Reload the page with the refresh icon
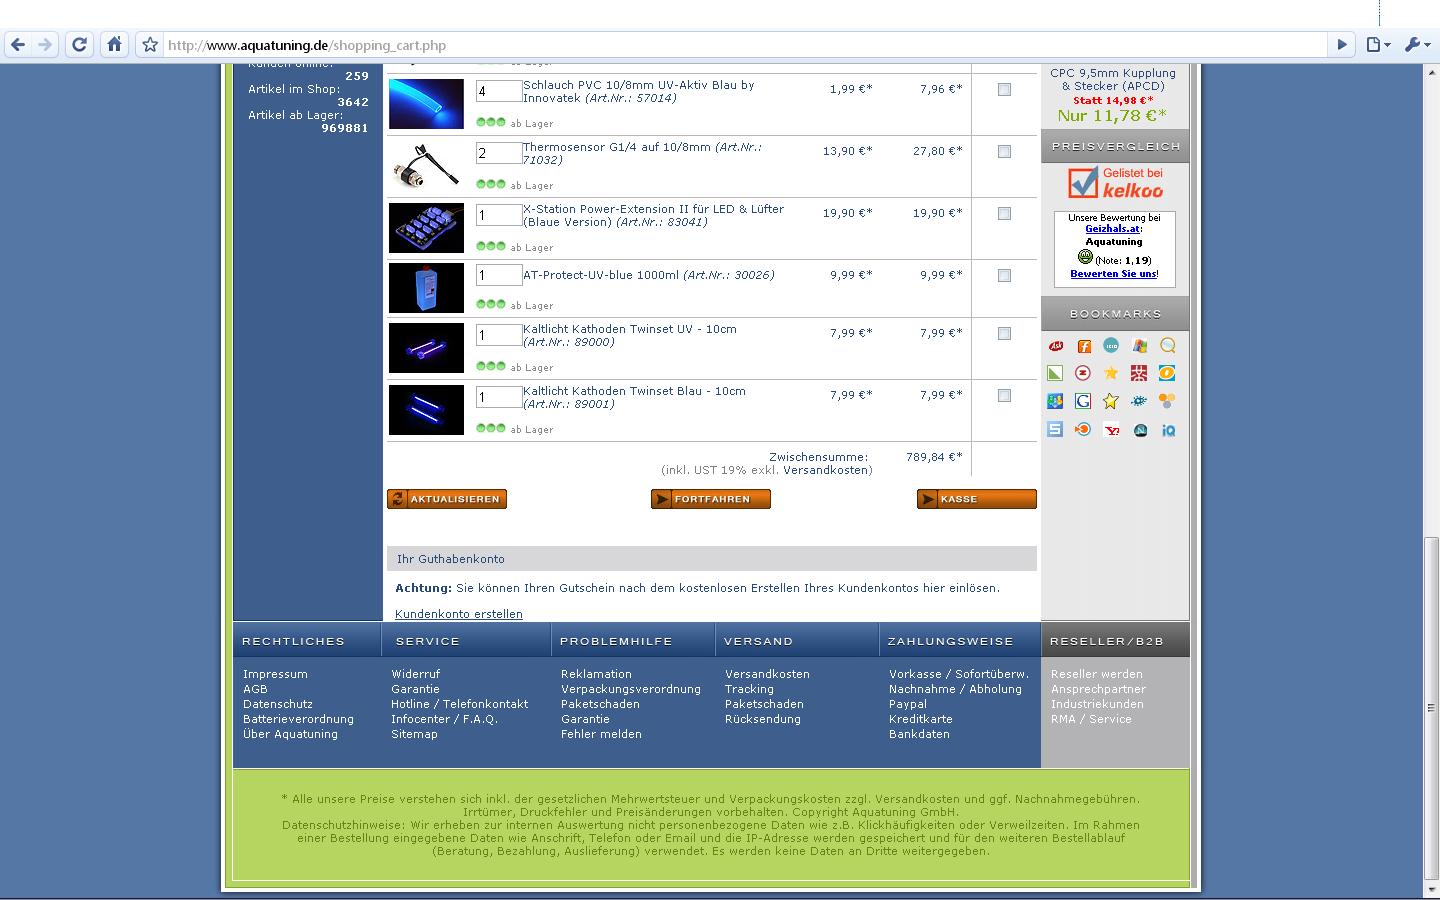Image resolution: width=1440 pixels, height=900 pixels. coord(80,44)
